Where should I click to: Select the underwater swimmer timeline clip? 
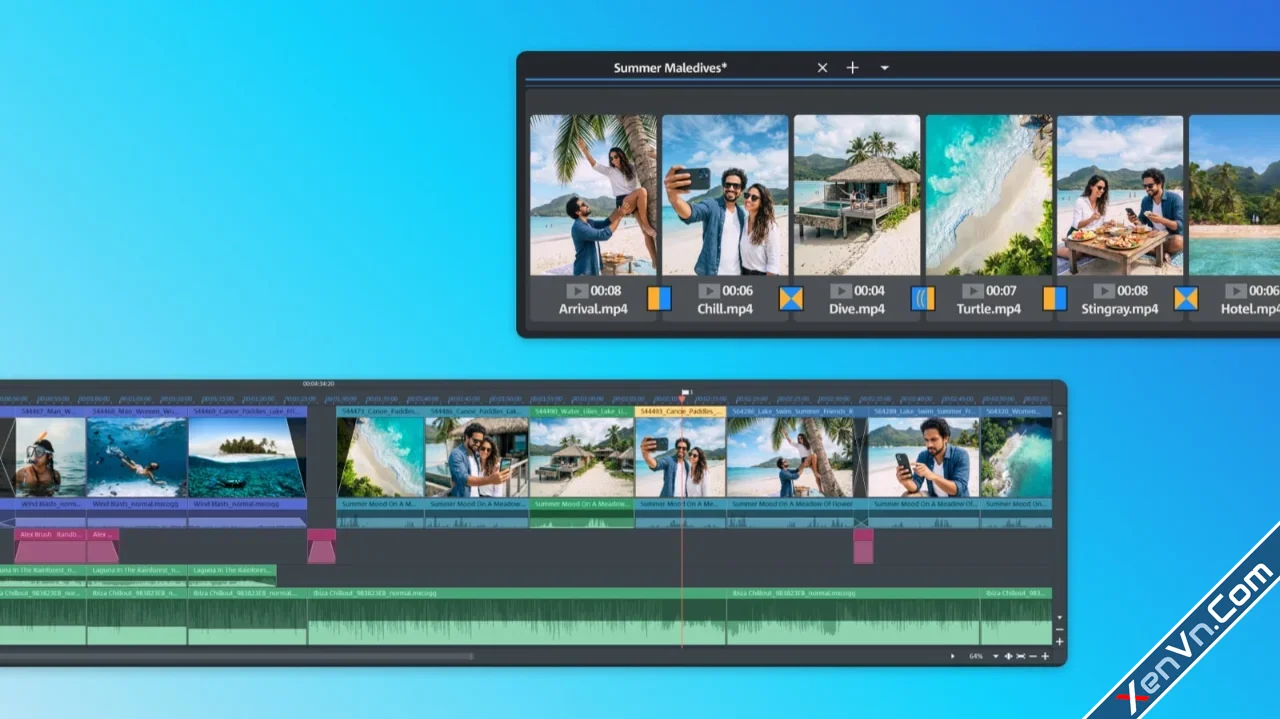pos(137,457)
